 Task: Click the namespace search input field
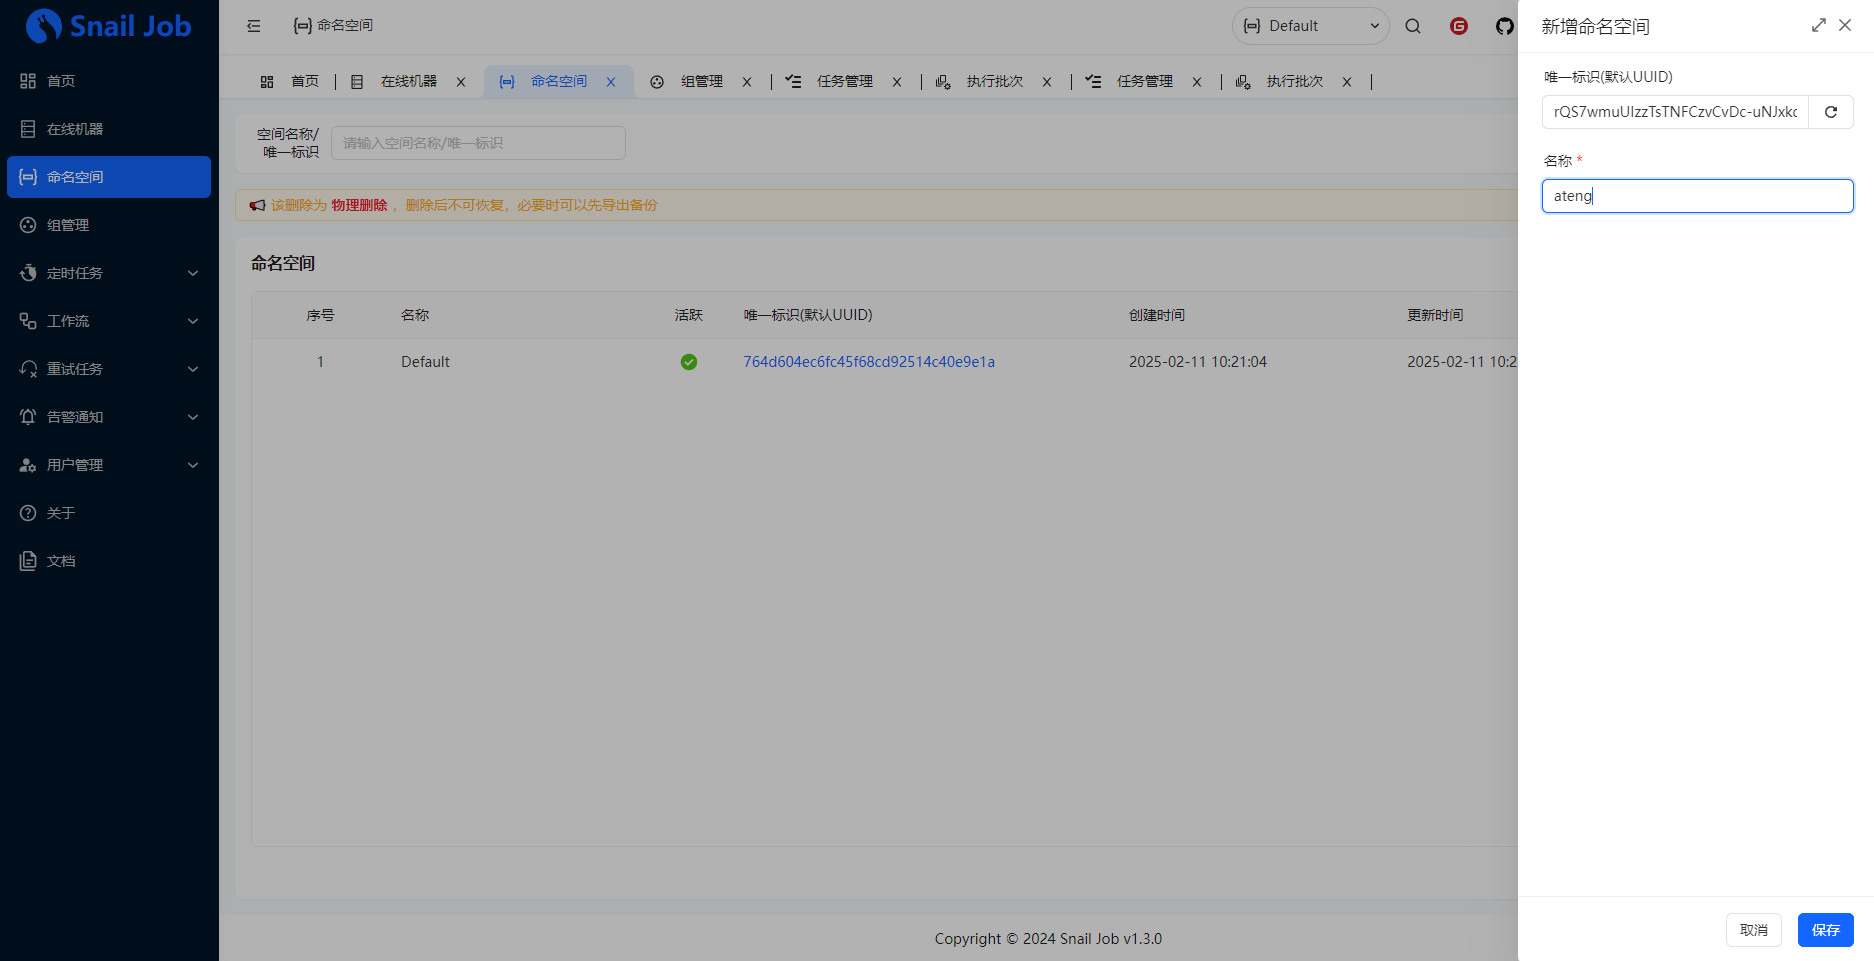pos(478,143)
